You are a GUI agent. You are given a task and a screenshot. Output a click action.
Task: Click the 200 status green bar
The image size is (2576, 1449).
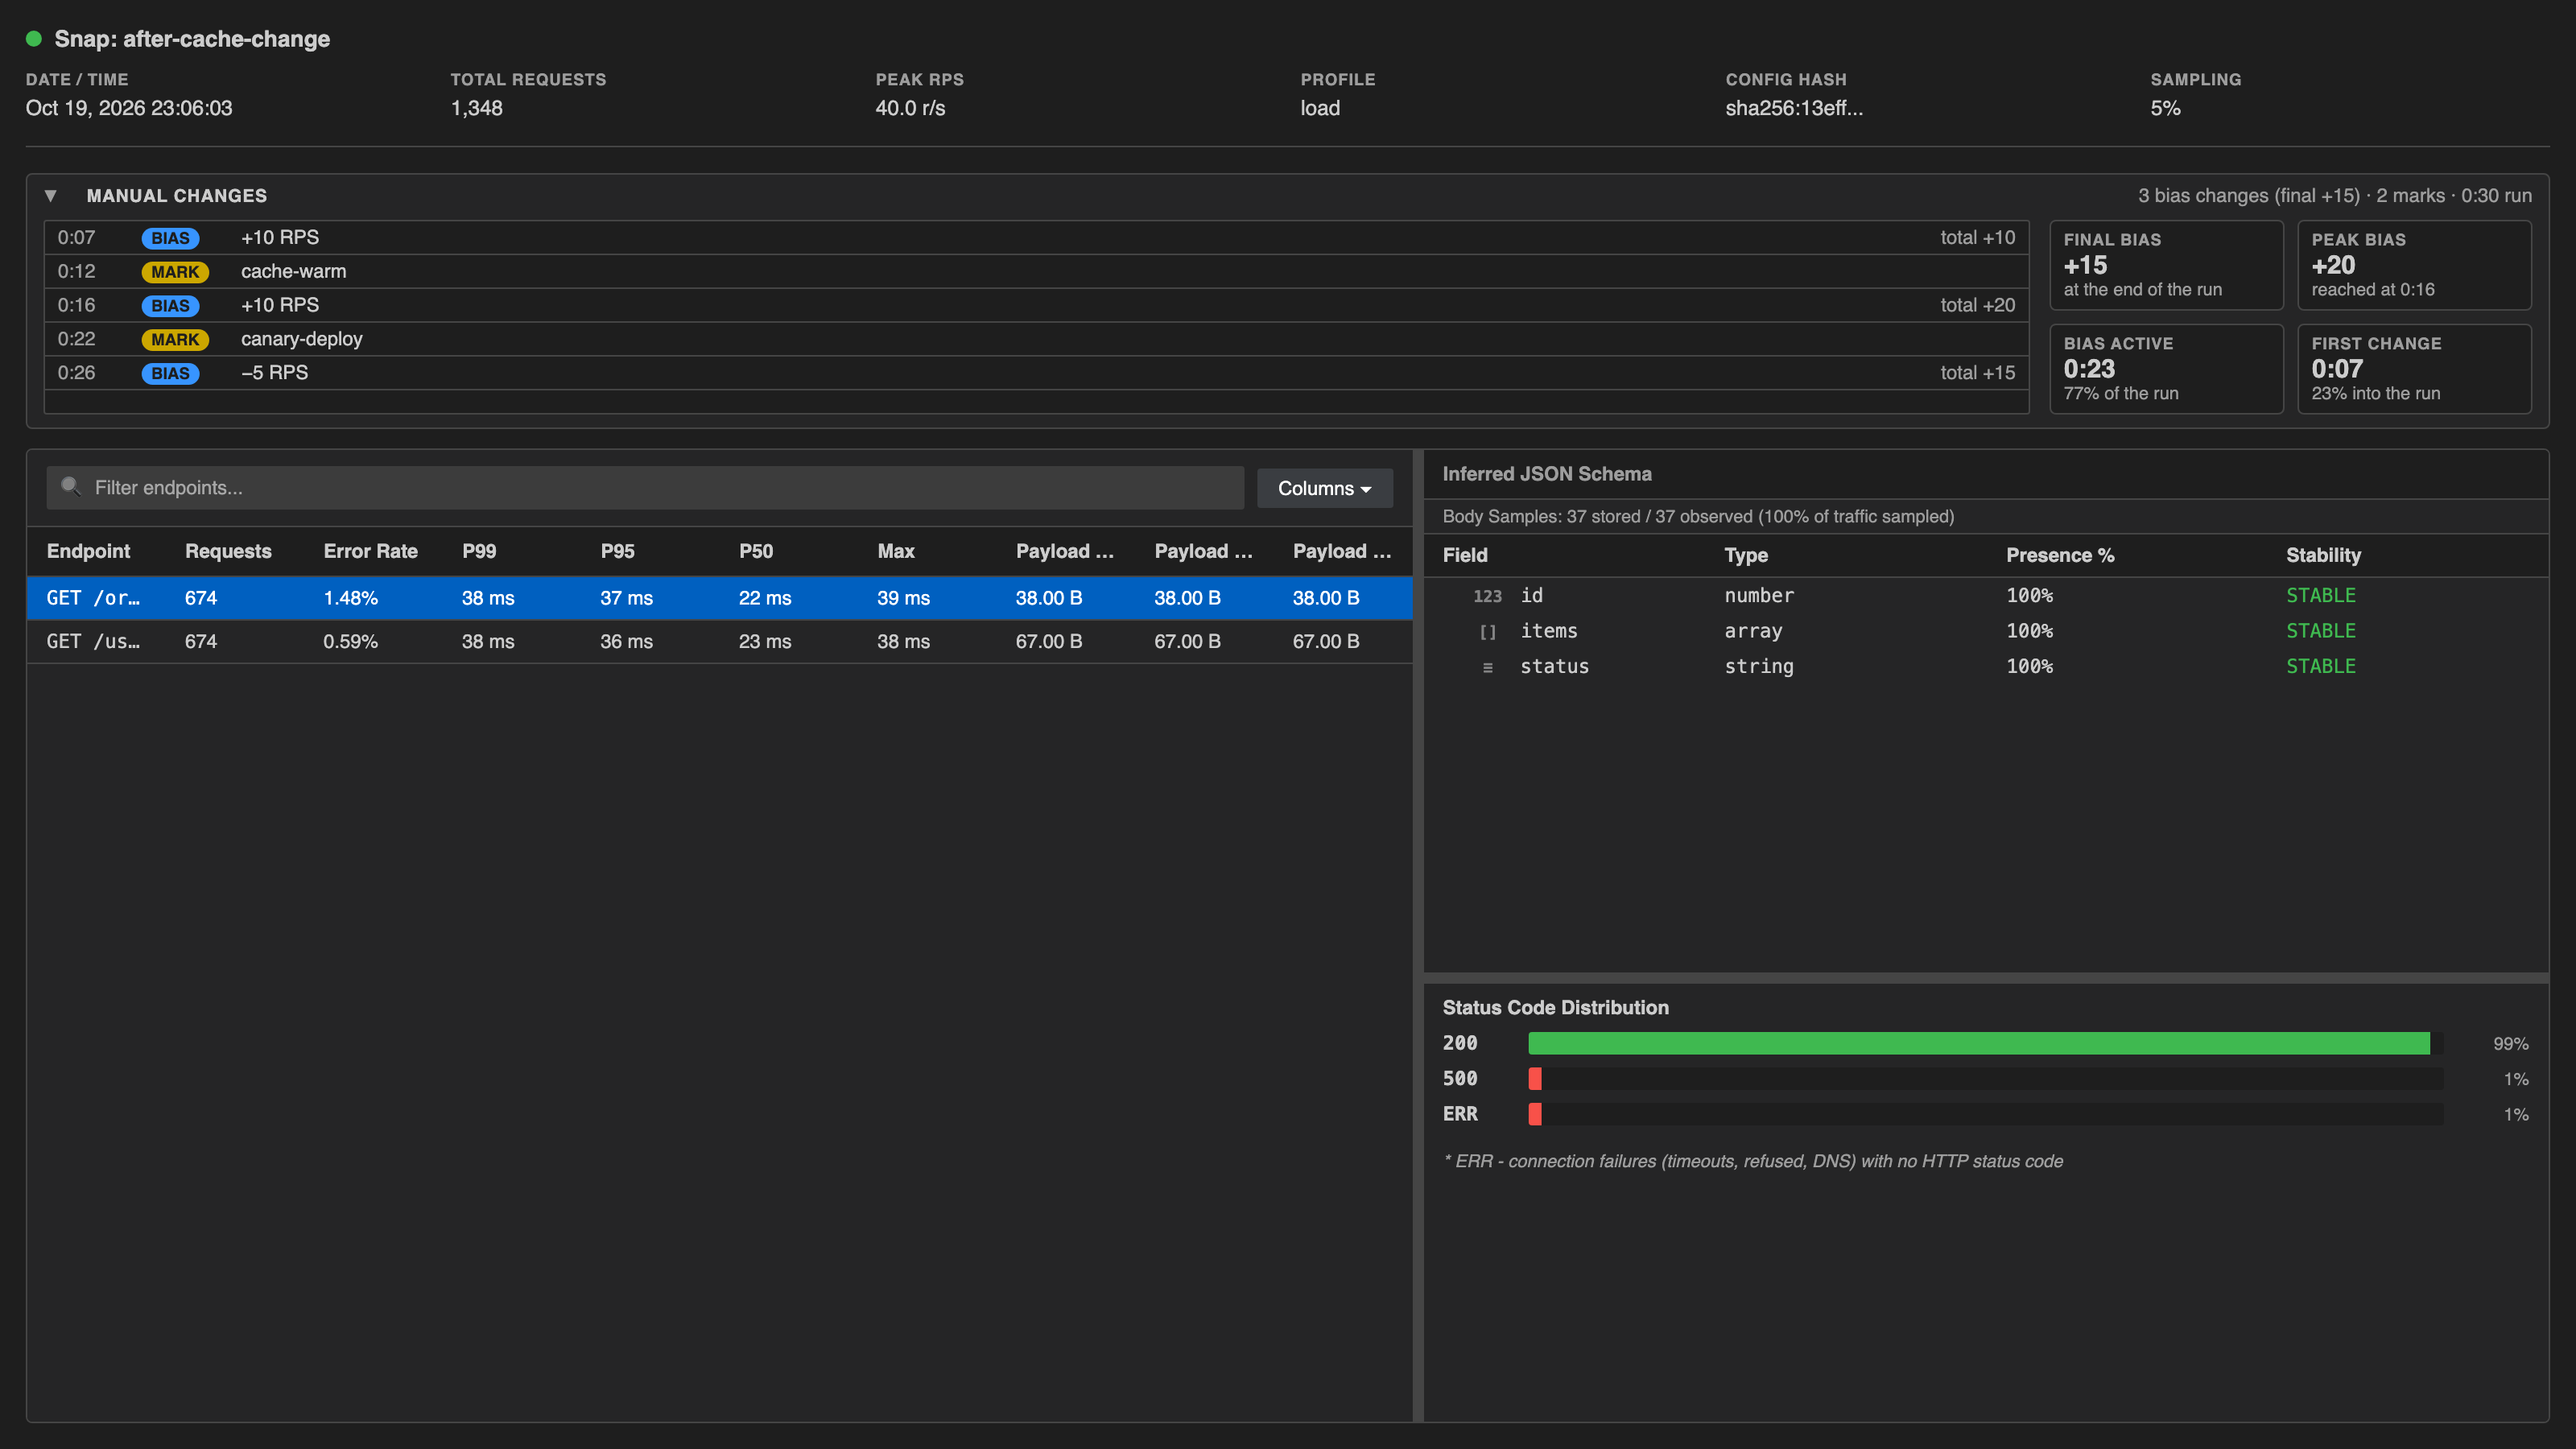[1978, 1043]
